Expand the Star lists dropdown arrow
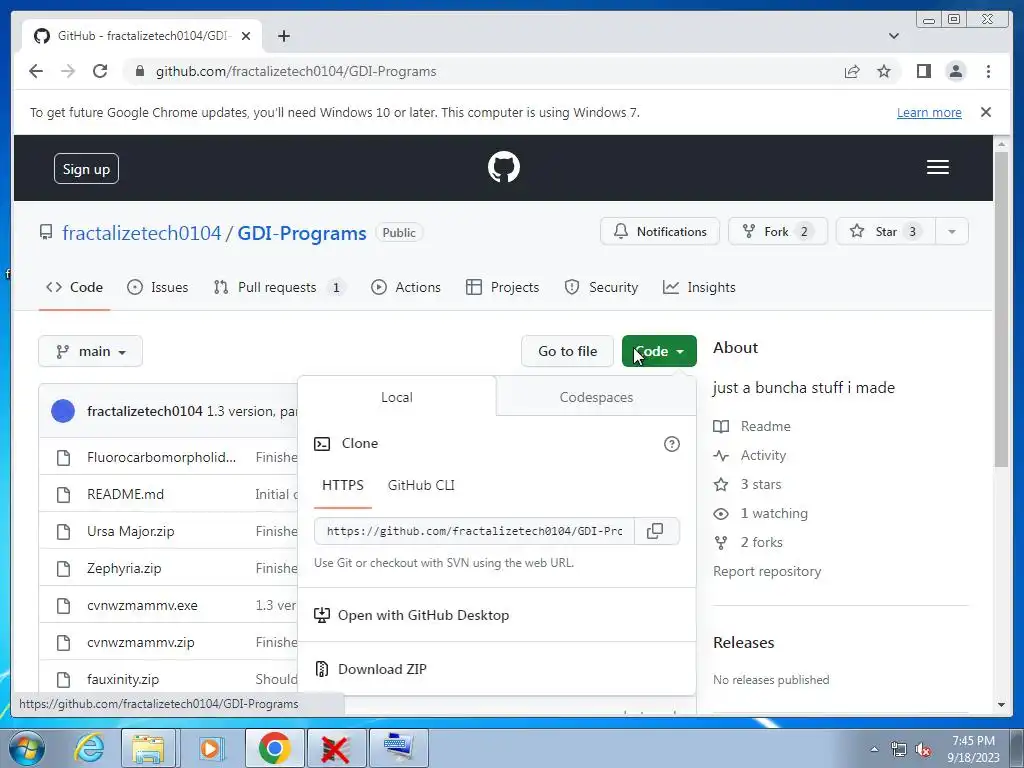 tap(952, 232)
